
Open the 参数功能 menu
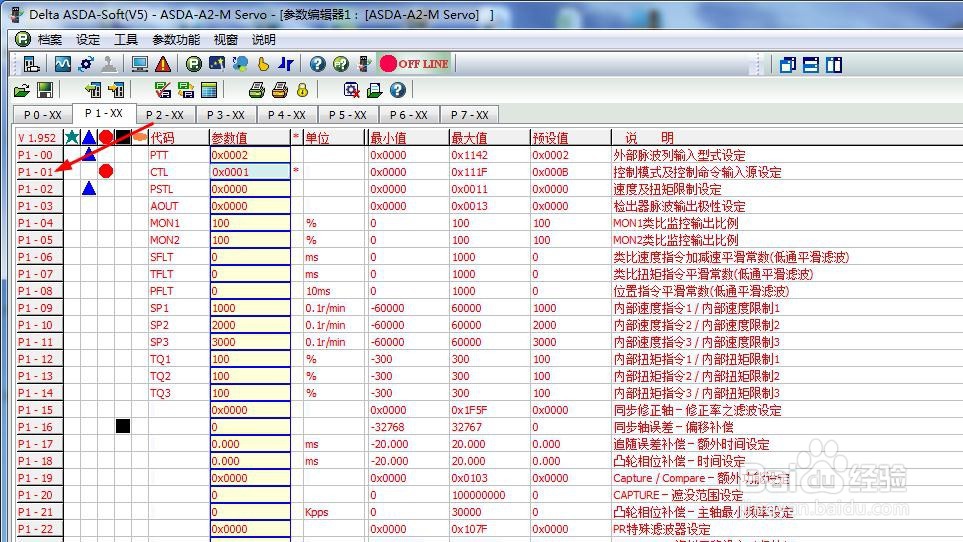176,40
